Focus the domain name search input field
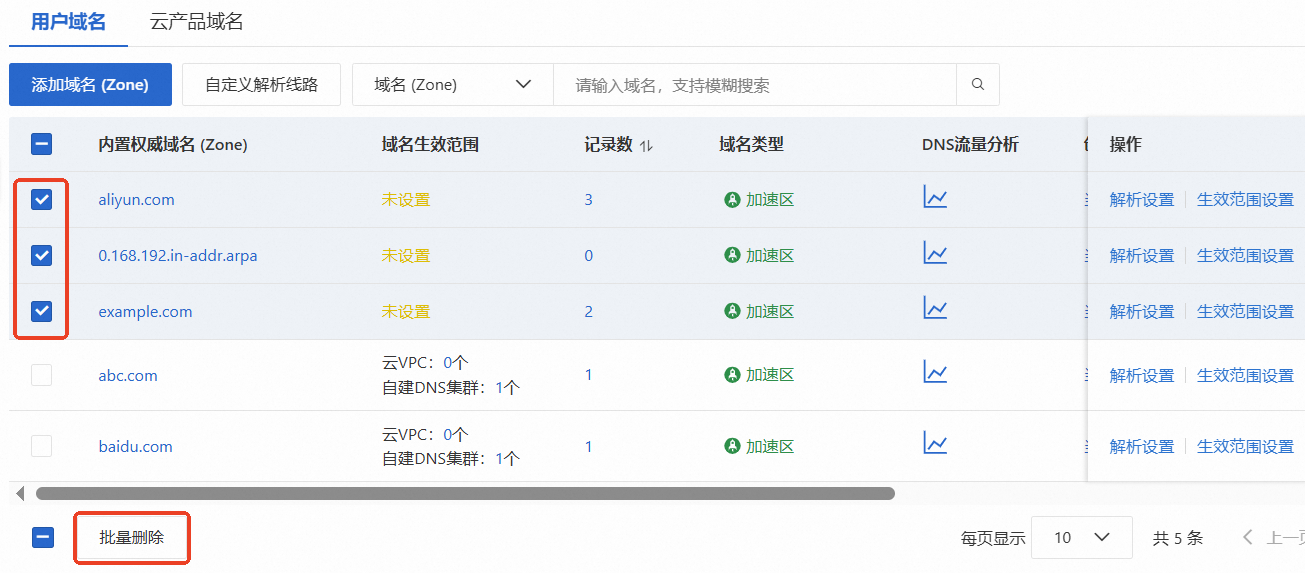This screenshot has width=1305, height=573. (754, 85)
